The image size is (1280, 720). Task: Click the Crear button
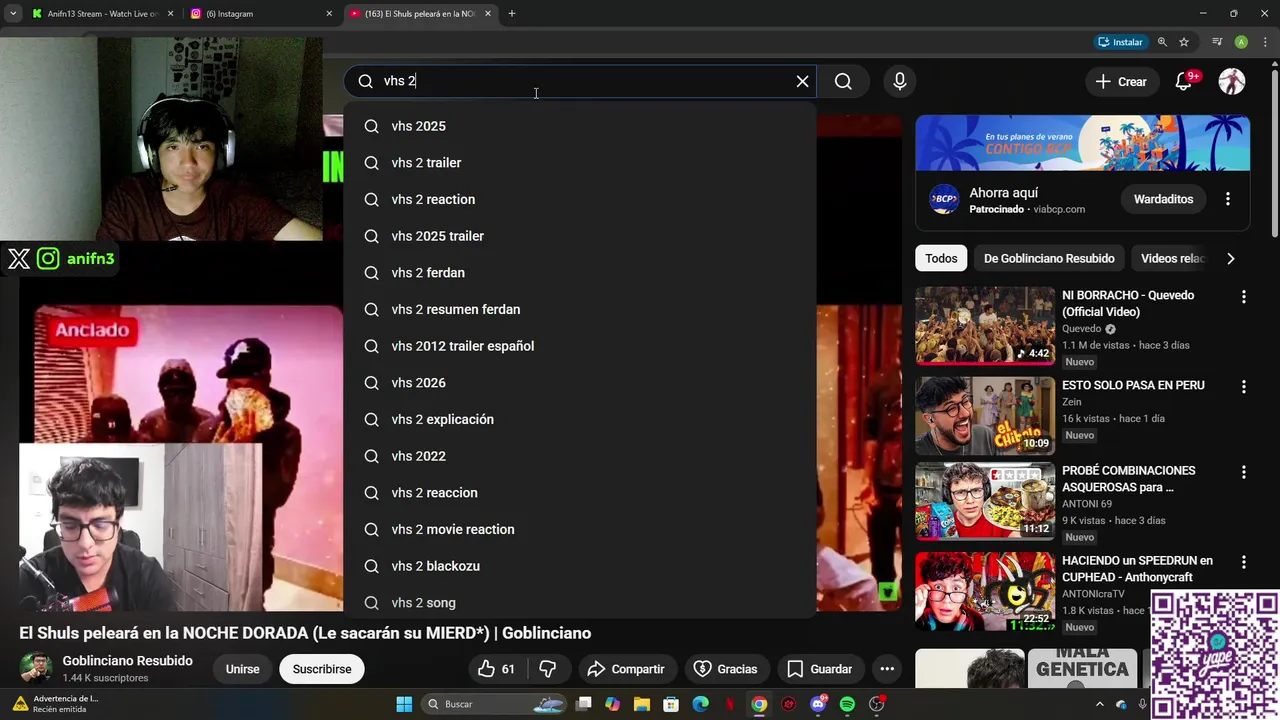(1122, 82)
